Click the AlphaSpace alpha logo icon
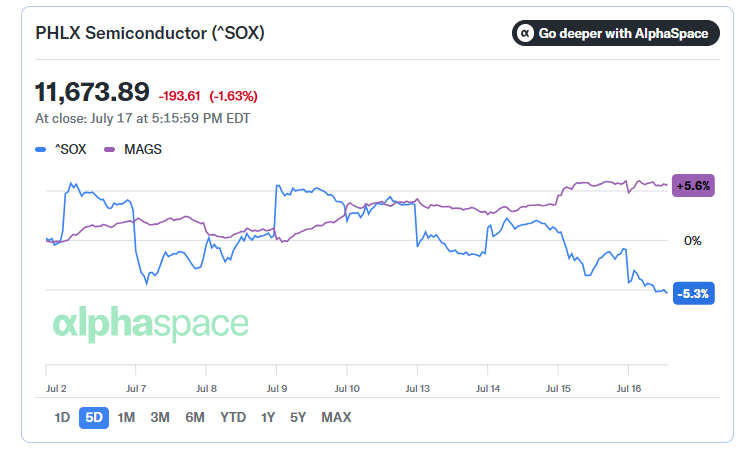The image size is (756, 468). (x=525, y=33)
